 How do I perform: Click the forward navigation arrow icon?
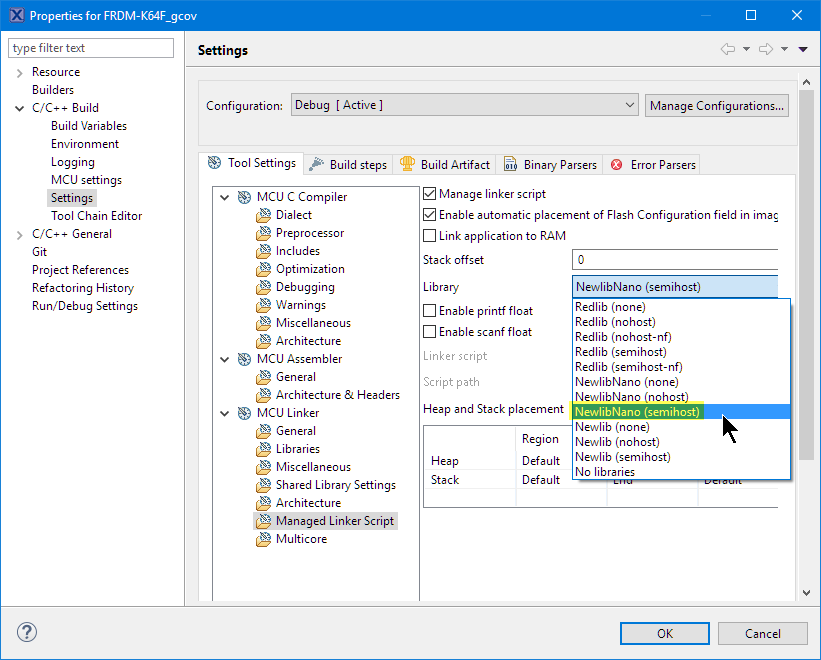[x=766, y=50]
